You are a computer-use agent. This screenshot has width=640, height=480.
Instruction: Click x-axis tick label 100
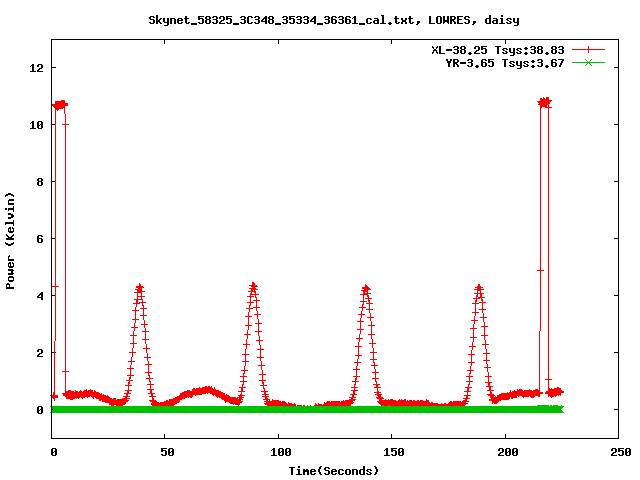[x=280, y=452]
